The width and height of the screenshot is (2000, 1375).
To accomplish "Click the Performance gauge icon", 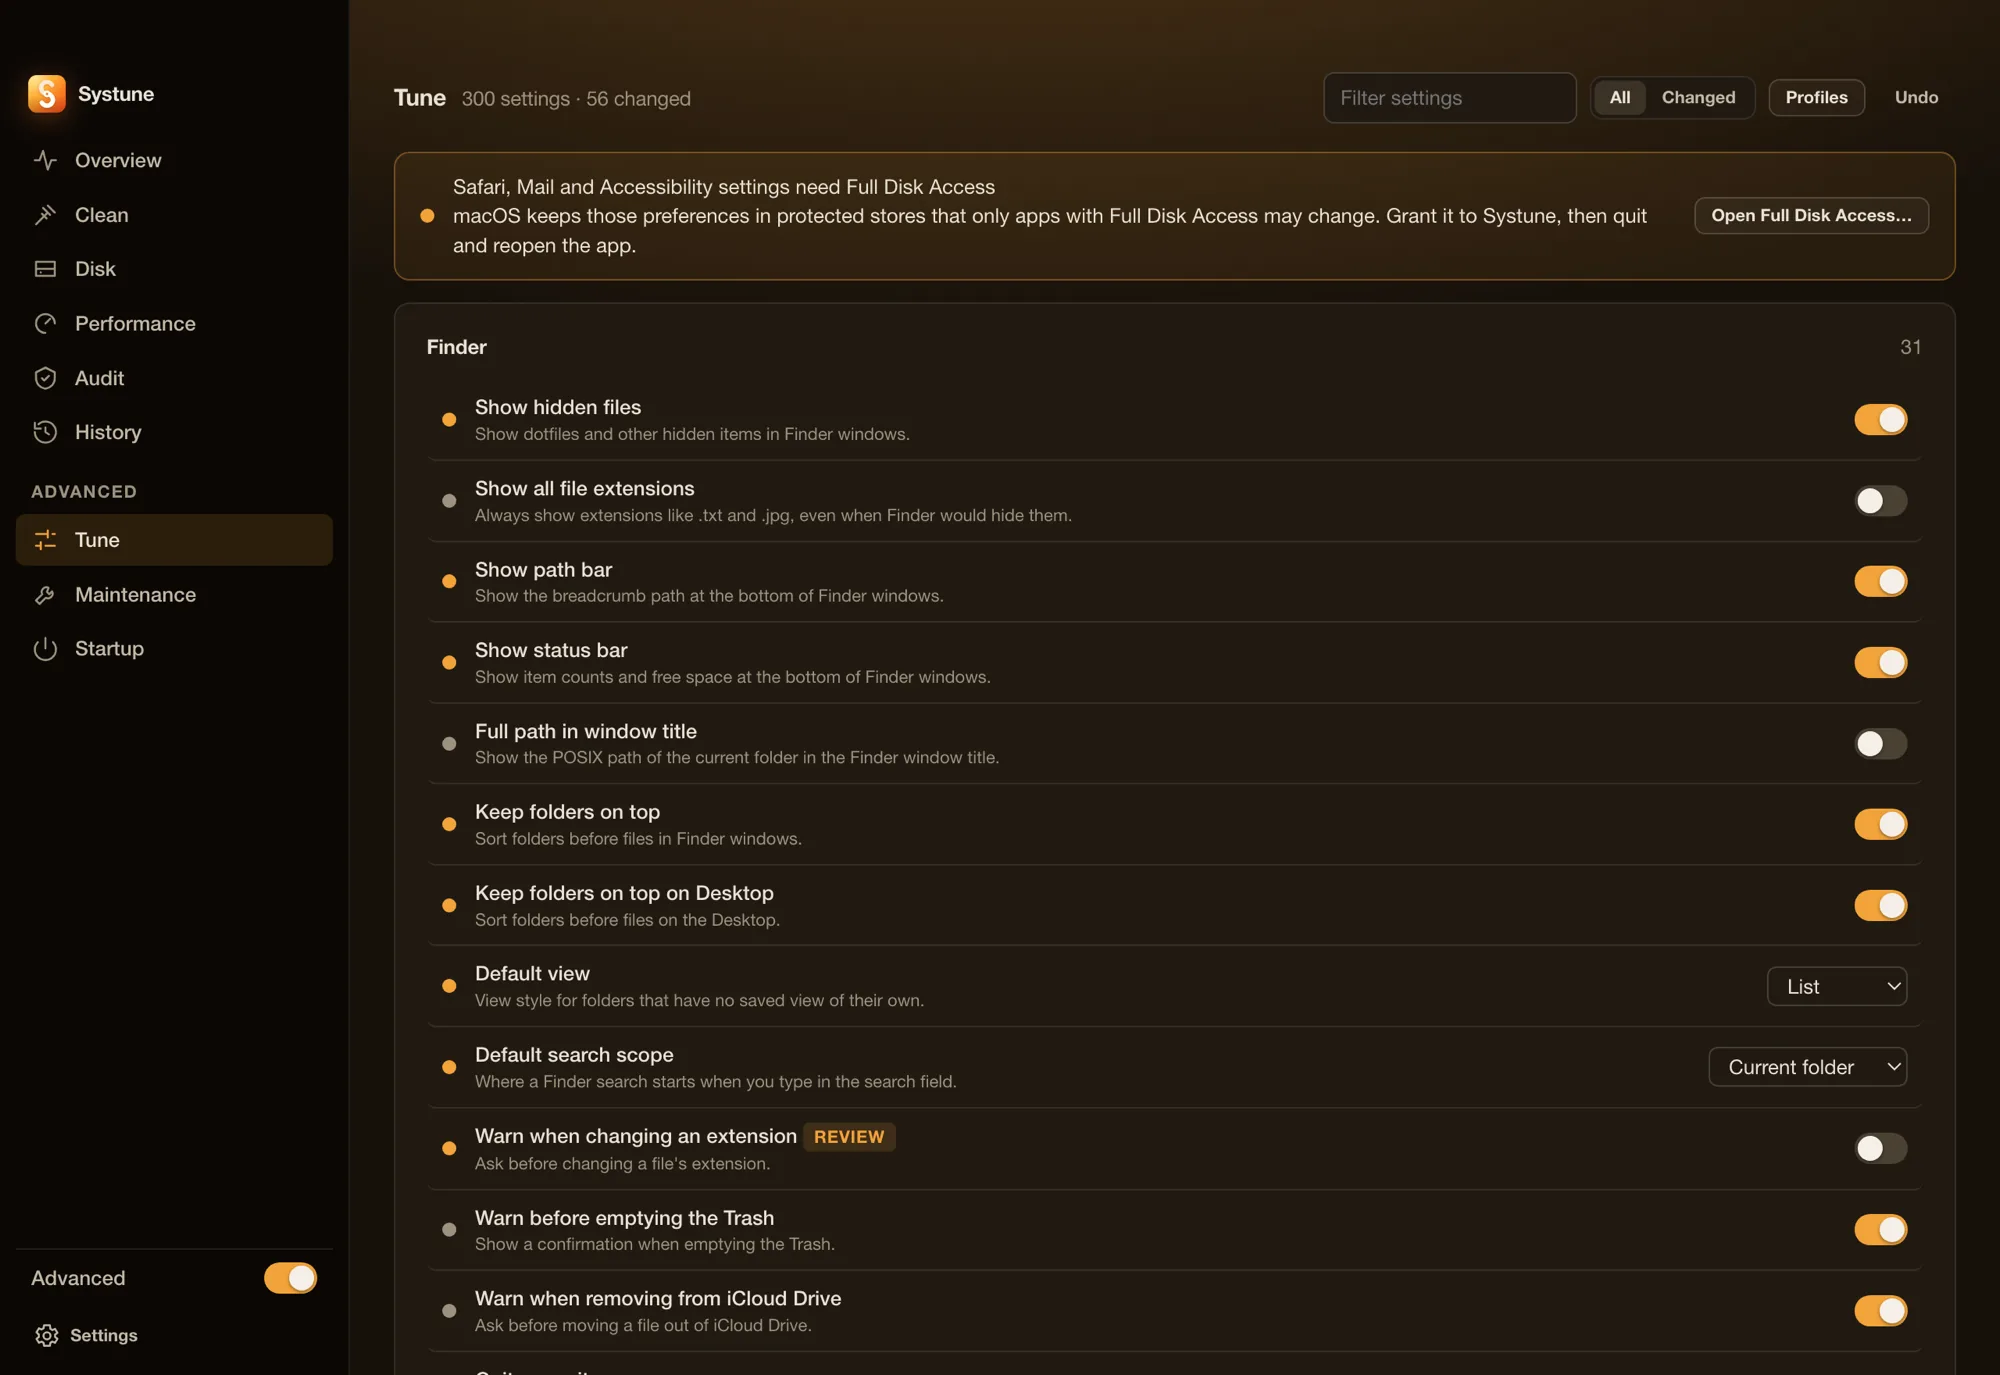I will pos(45,324).
